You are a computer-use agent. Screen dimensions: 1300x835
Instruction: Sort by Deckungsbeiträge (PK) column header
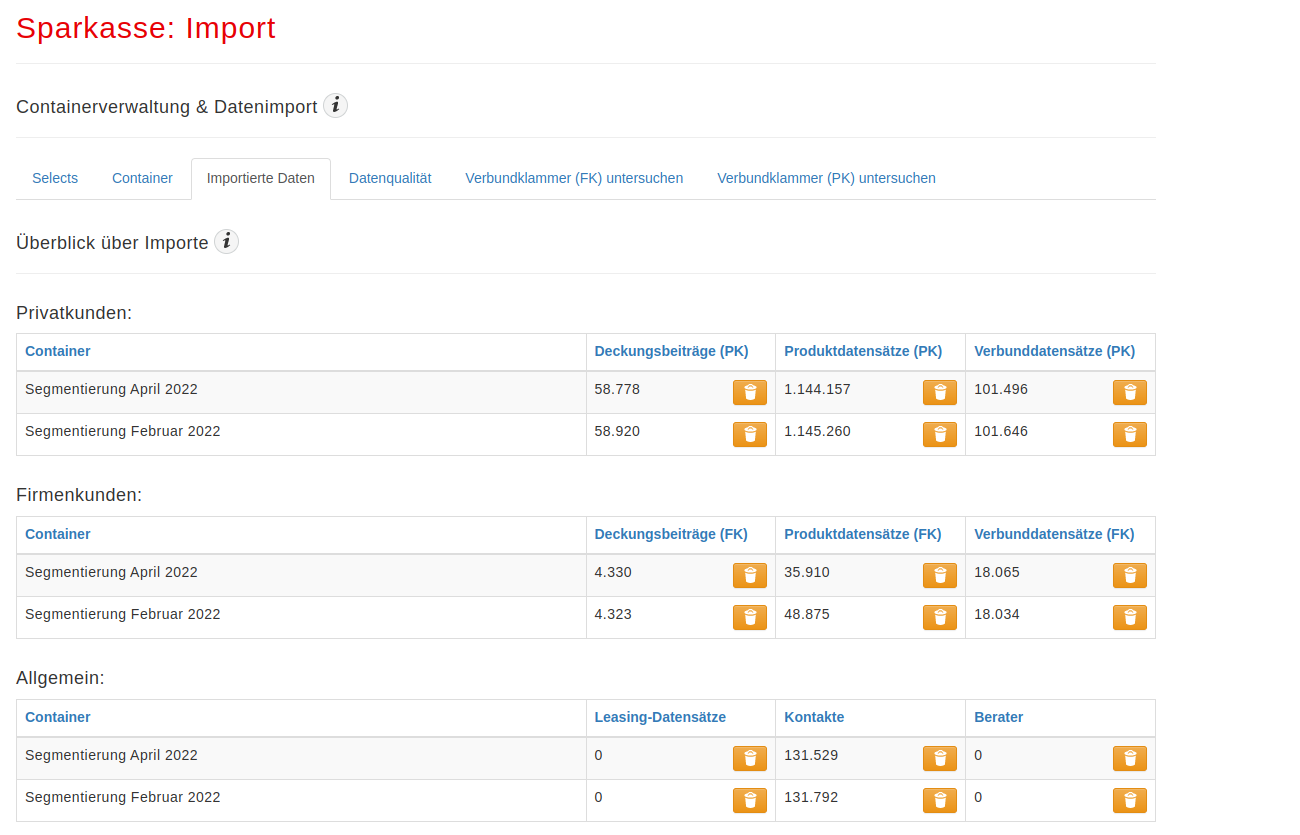(x=671, y=351)
